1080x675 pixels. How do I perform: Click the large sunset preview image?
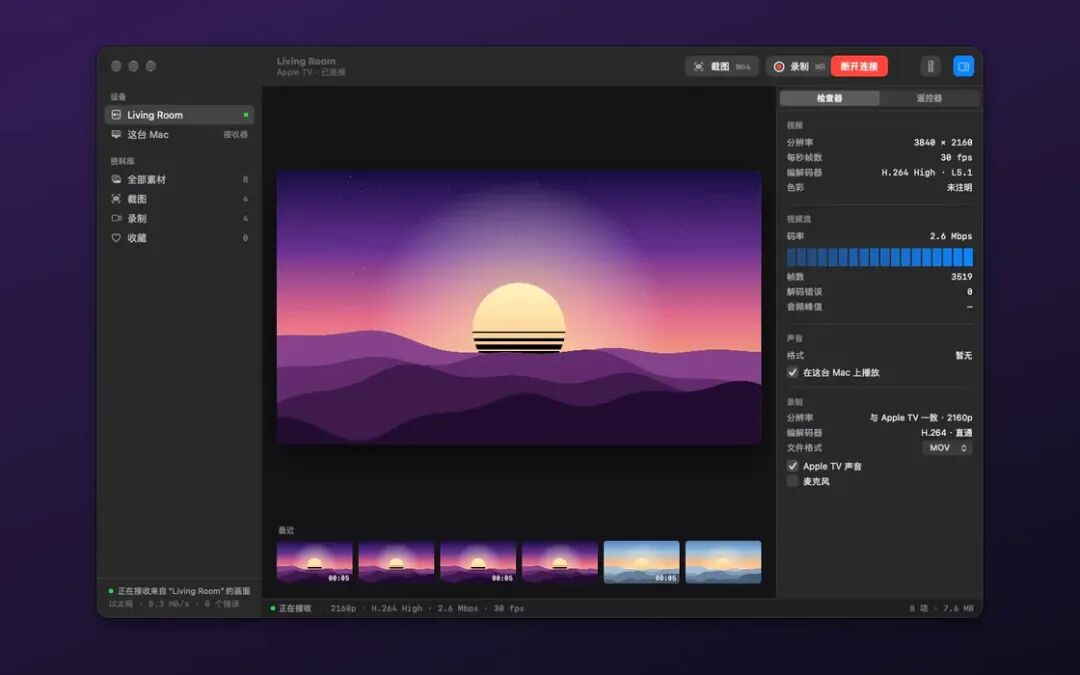(519, 308)
